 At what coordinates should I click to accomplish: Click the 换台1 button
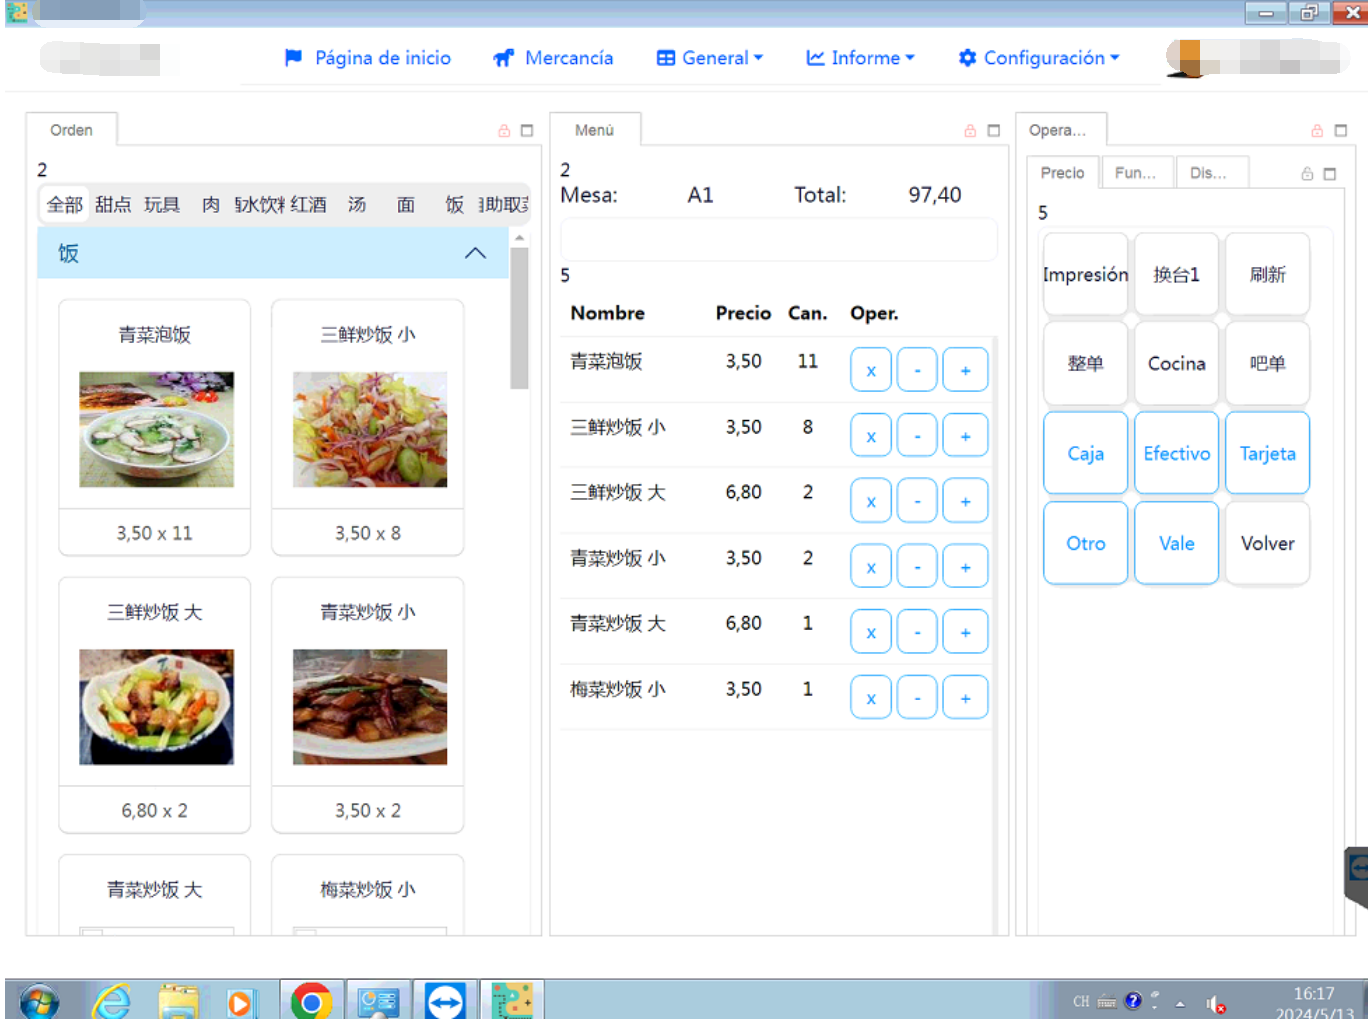click(1177, 274)
